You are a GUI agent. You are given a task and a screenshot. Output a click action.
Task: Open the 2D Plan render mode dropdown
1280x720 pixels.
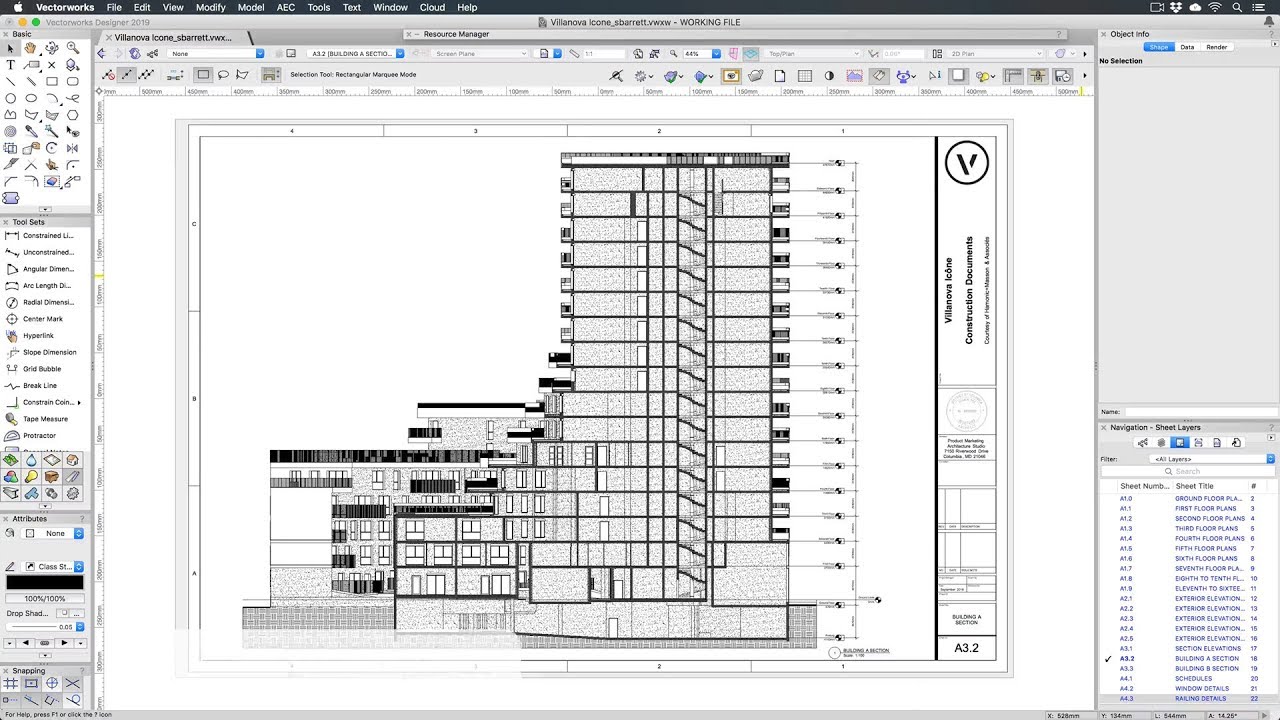[996, 53]
